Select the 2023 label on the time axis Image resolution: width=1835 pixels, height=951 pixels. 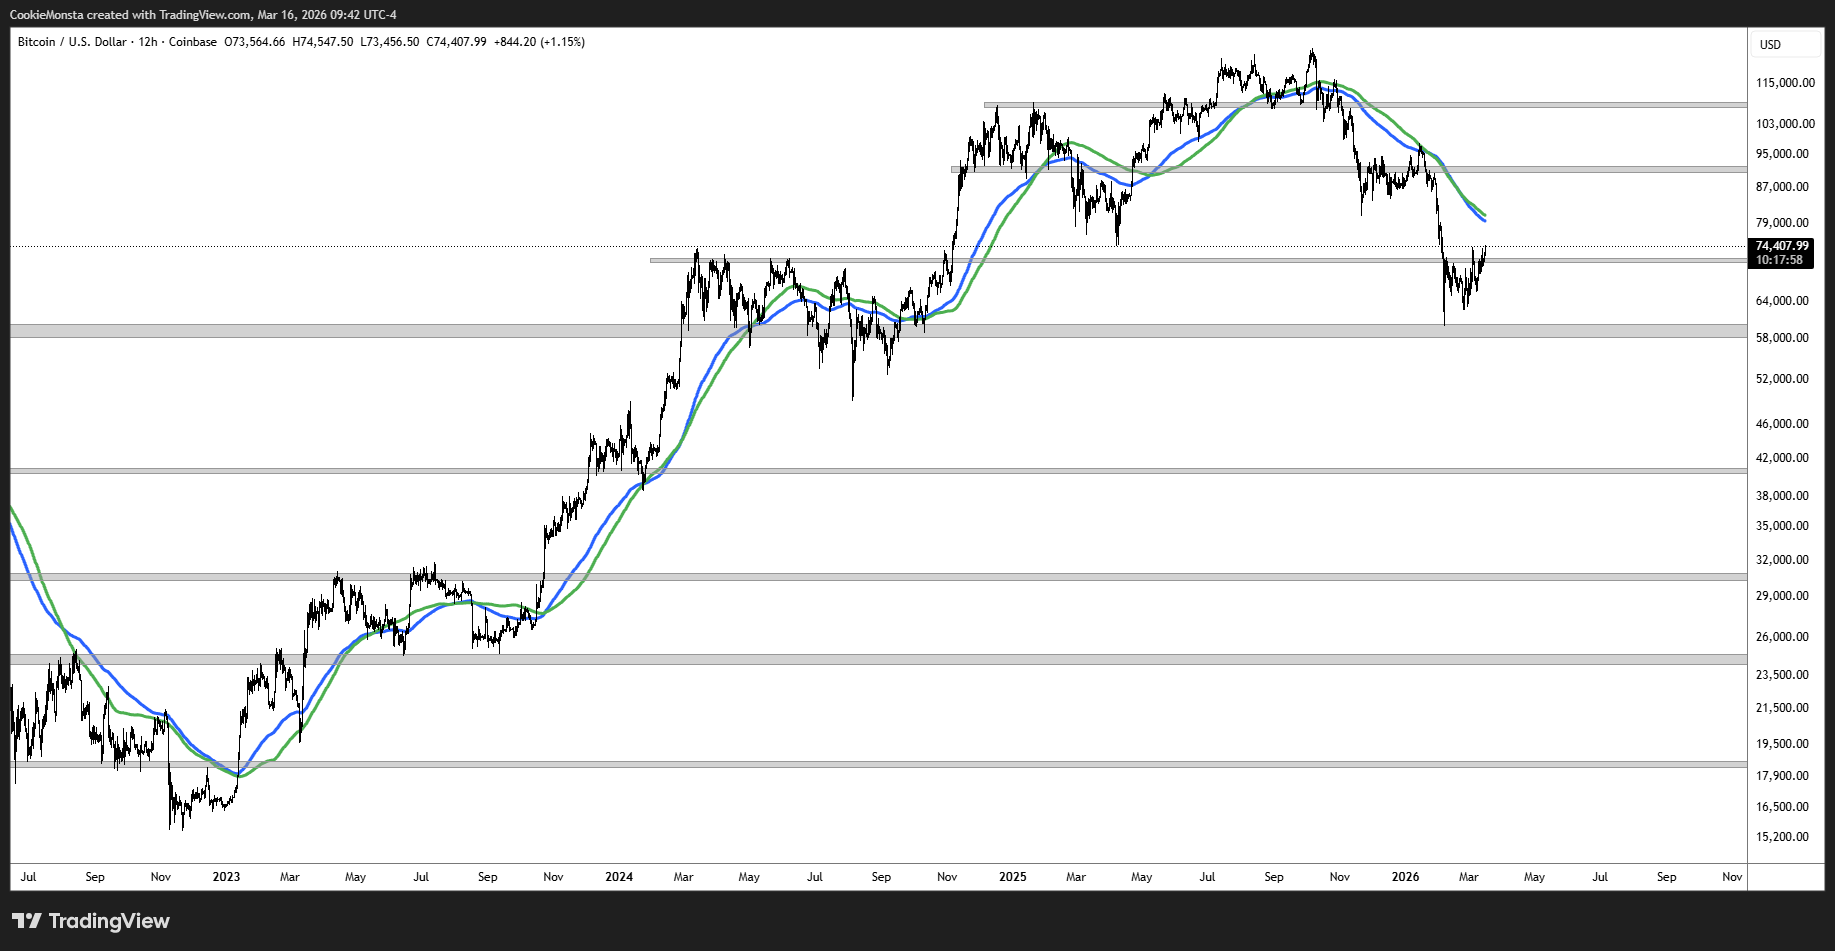tap(226, 877)
